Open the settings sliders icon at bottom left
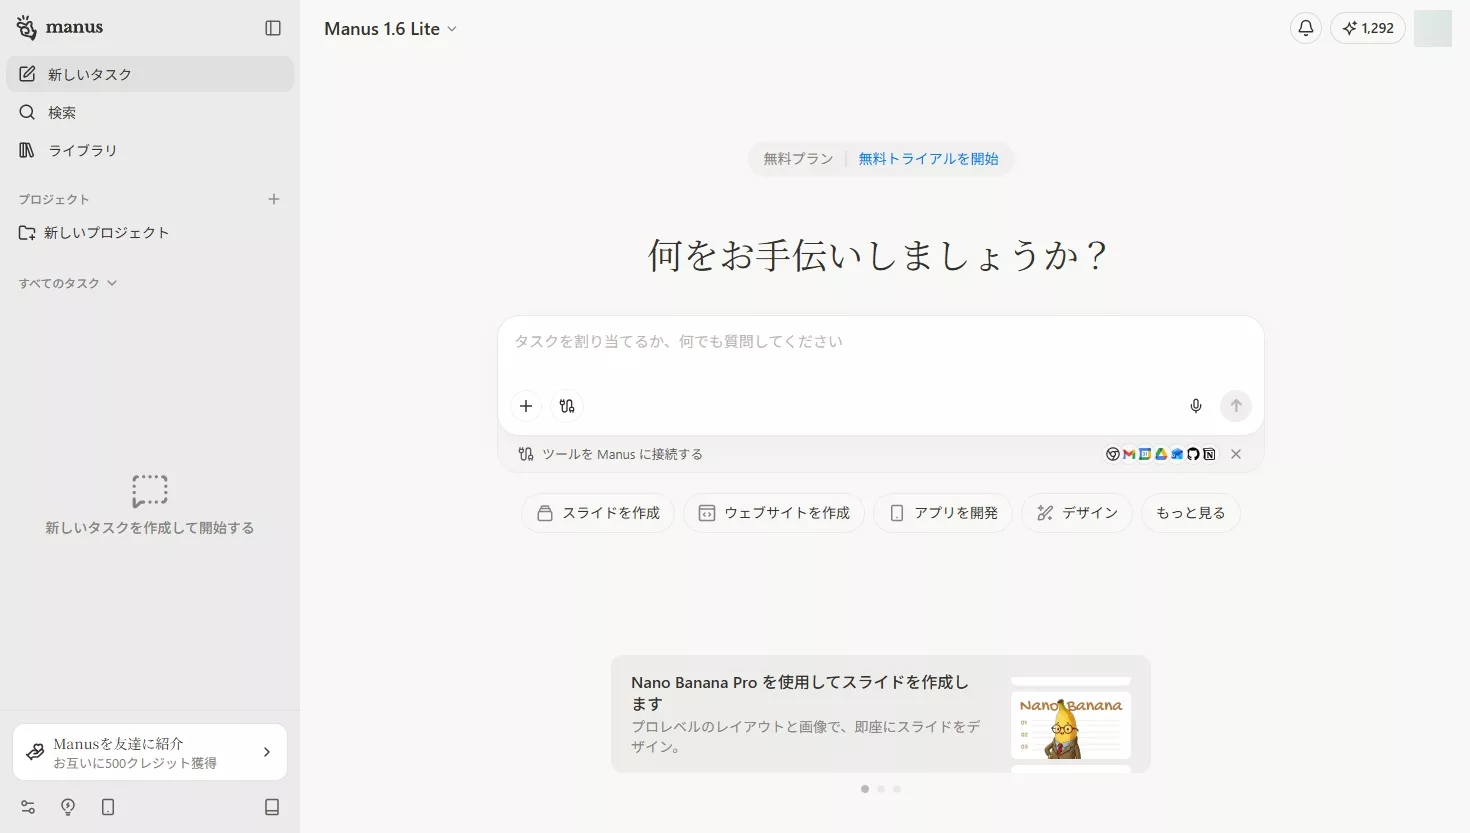This screenshot has width=1470, height=833. point(27,807)
